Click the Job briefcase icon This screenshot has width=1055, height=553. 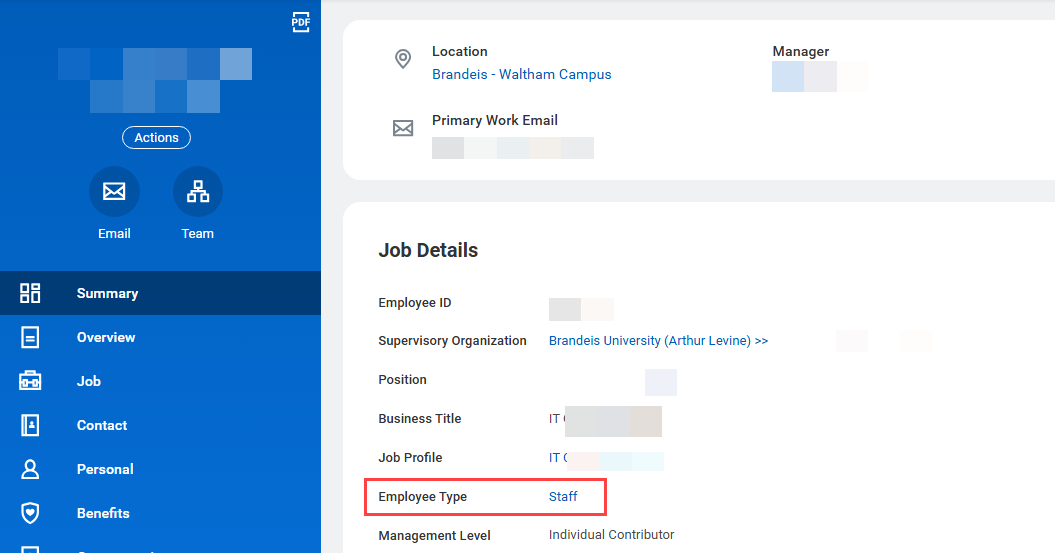pyautogui.click(x=30, y=381)
